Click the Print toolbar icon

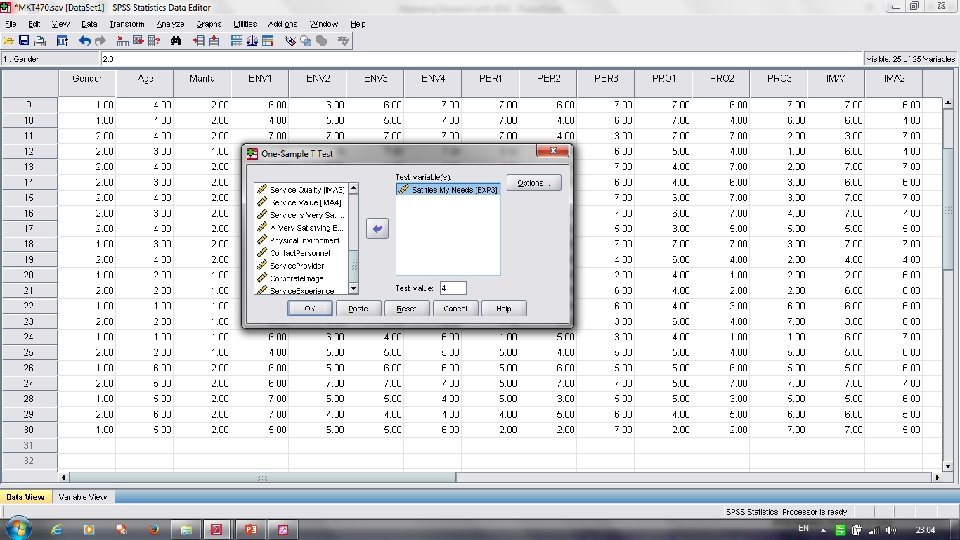point(40,41)
